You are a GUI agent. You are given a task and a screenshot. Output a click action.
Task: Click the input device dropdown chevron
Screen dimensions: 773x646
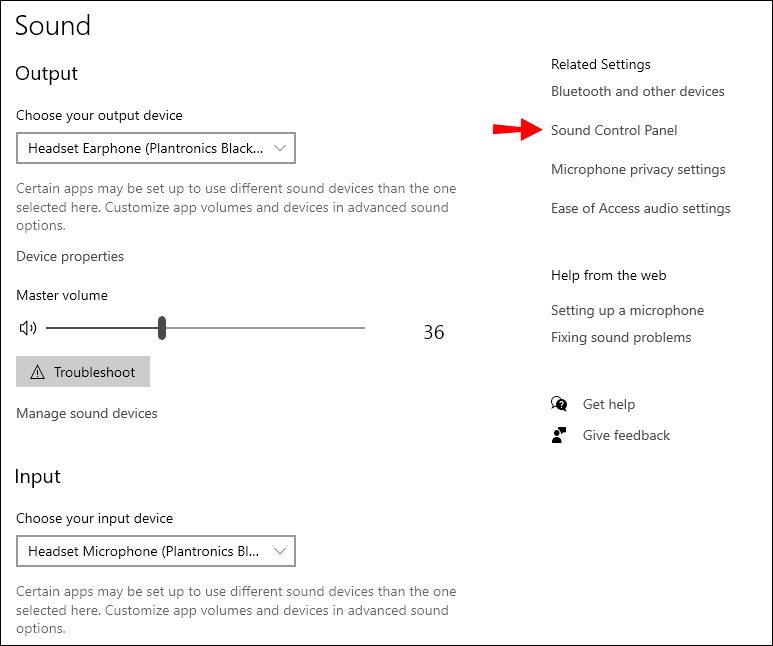[x=280, y=551]
